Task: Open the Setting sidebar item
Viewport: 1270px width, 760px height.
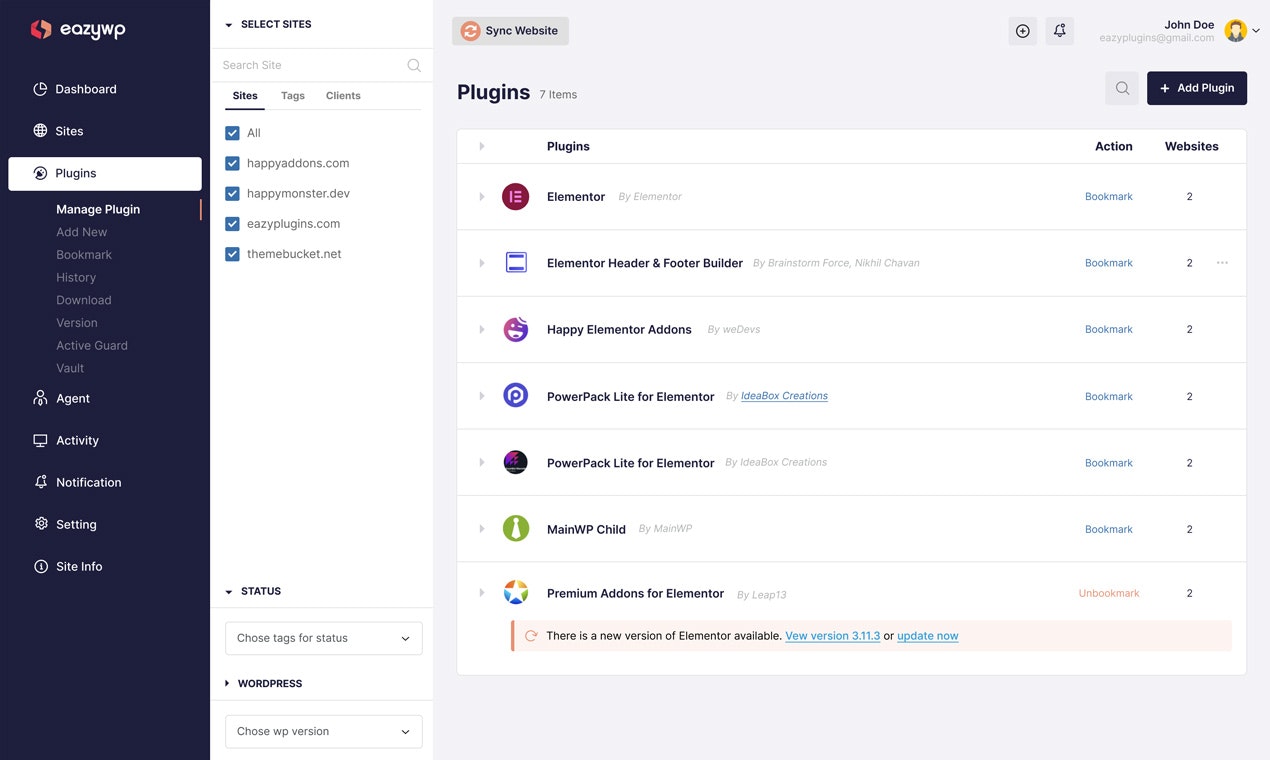Action: tap(65, 524)
